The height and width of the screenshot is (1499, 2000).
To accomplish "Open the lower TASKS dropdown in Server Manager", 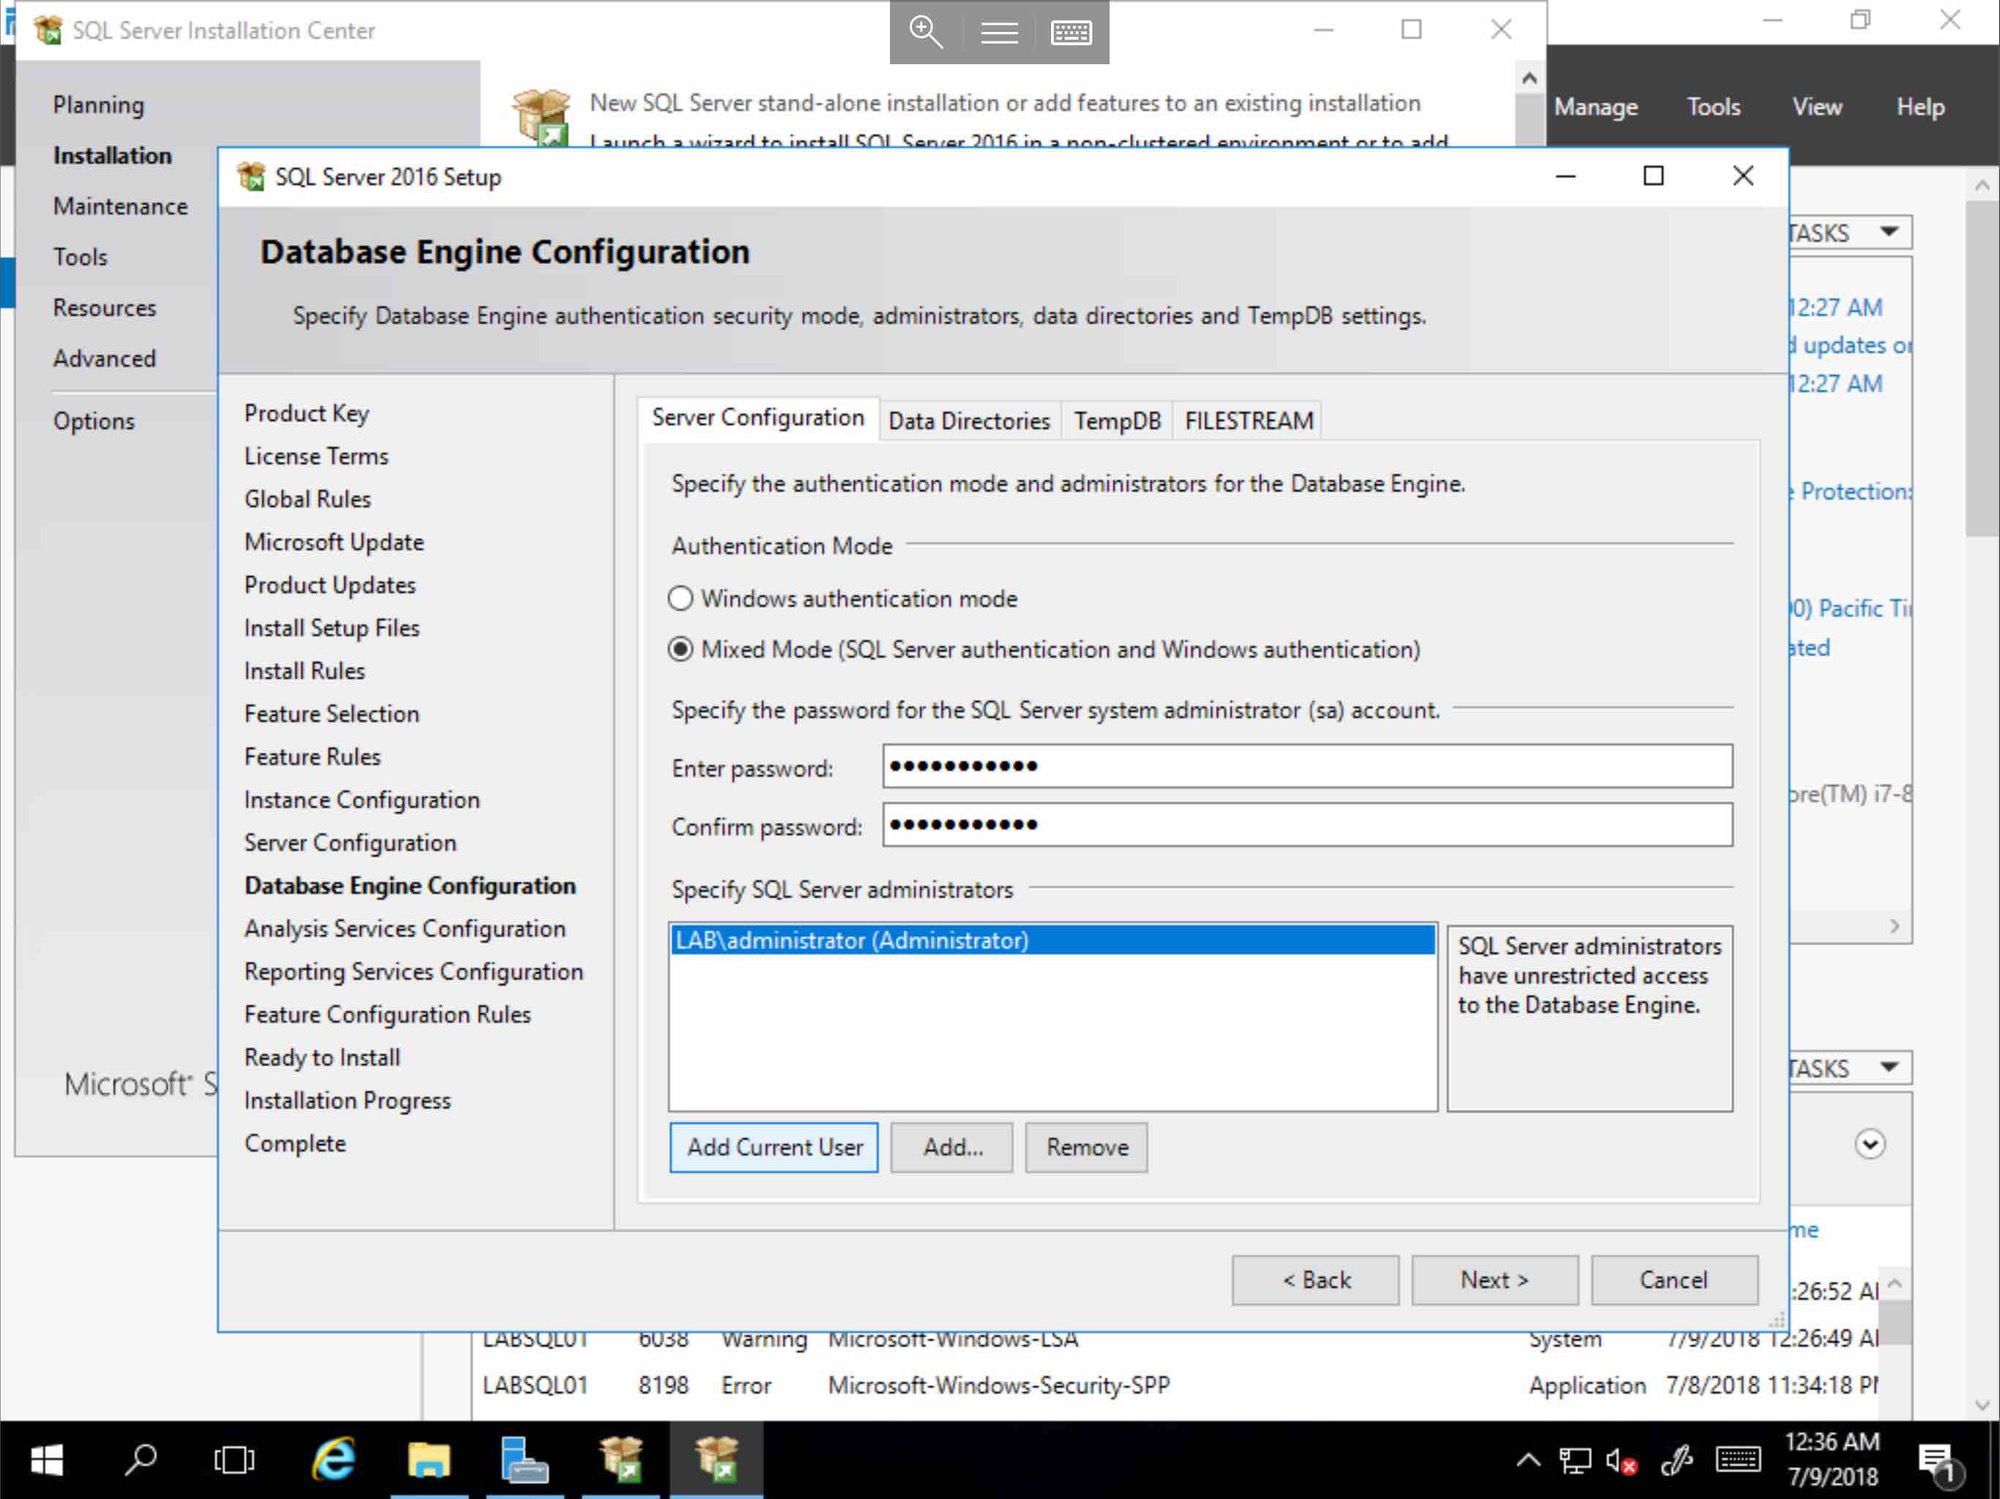I will click(x=1889, y=1067).
